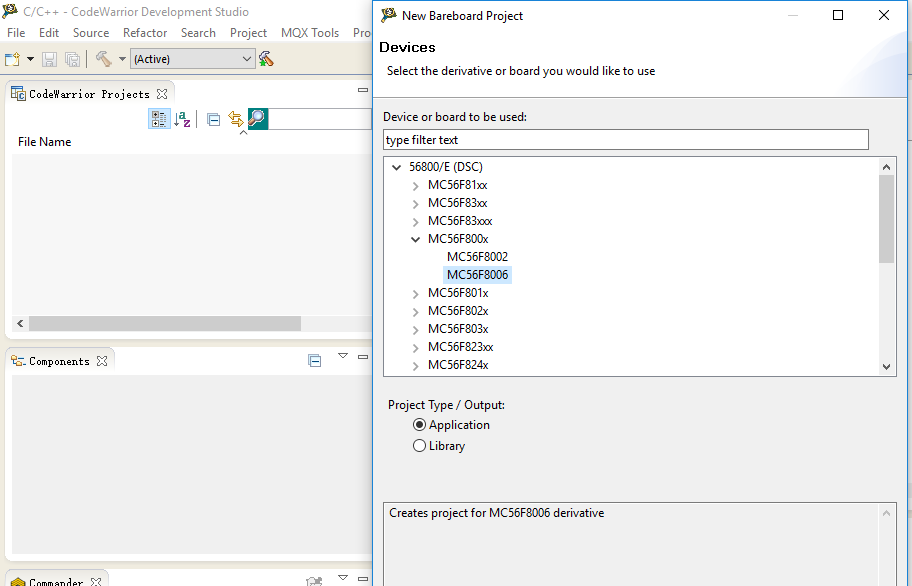The height and width of the screenshot is (586, 912).
Task: Click the Projects horizontal scrollbar thumb
Action: pos(165,323)
